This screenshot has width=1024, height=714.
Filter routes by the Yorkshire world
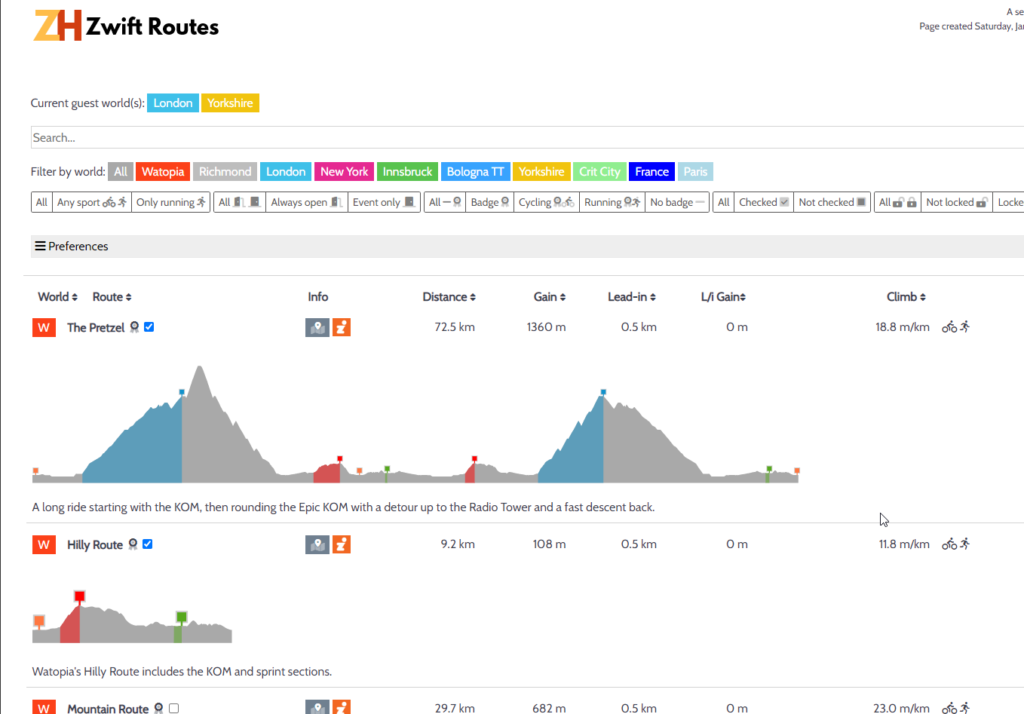pyautogui.click(x=541, y=171)
